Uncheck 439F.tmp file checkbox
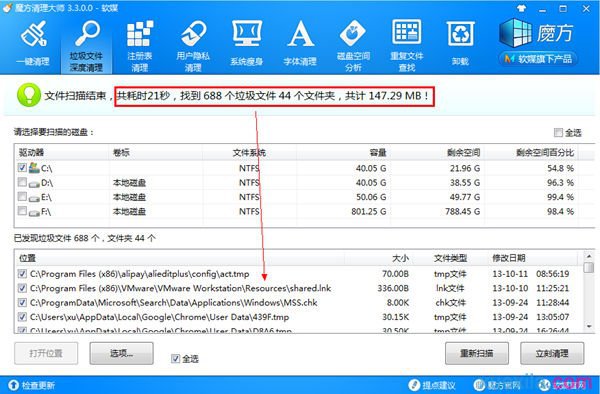600x394 pixels. [22, 317]
